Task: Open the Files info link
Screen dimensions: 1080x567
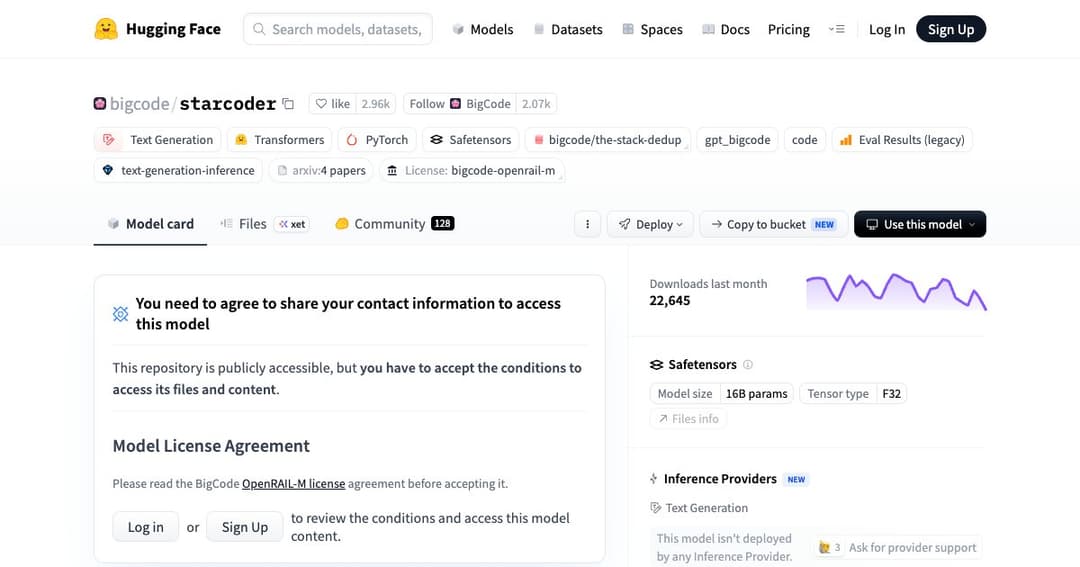Action: 688,419
